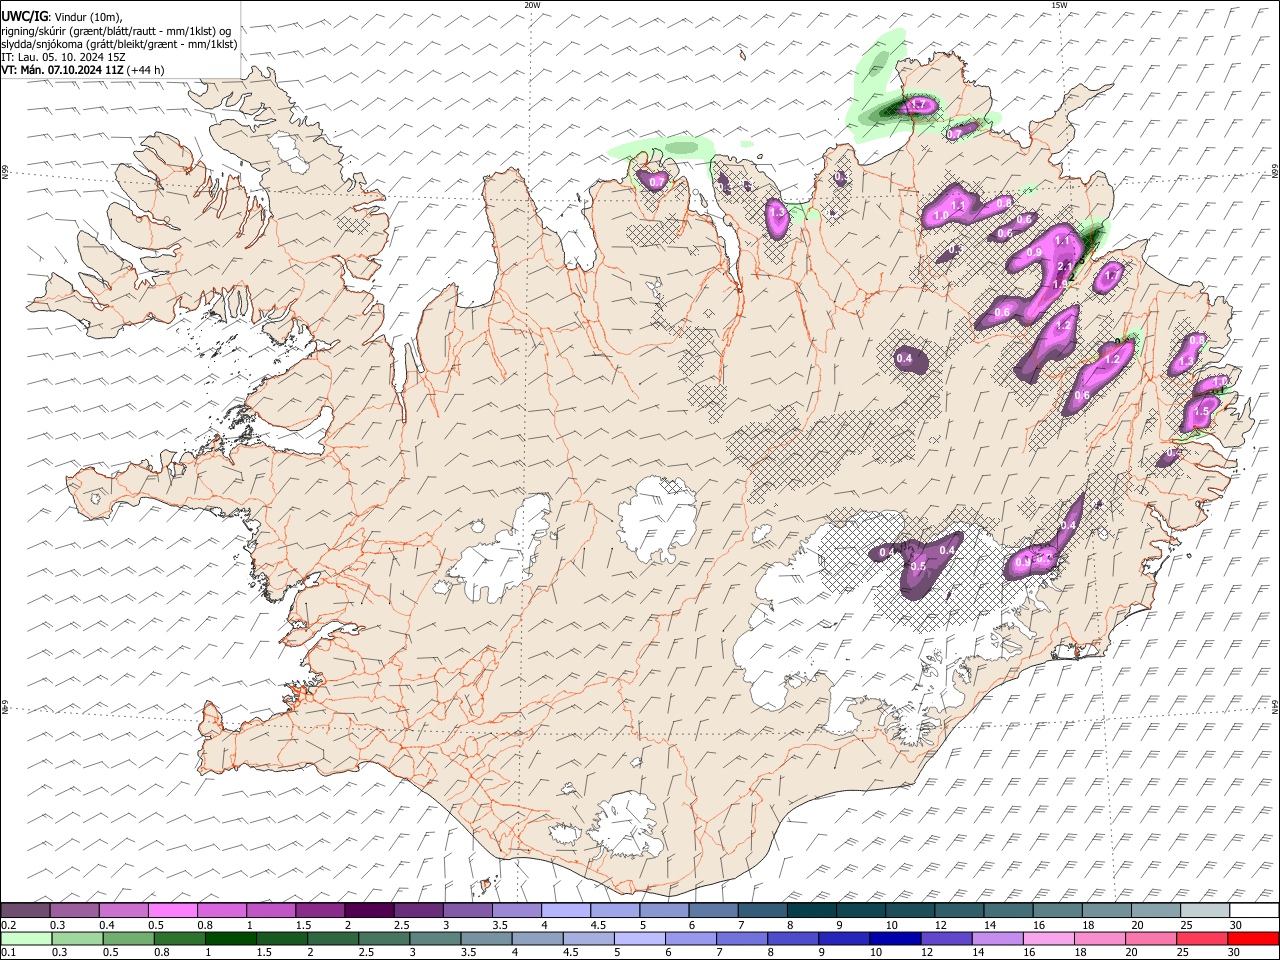Click the legend line starting "rigning/skúrir"
The width and height of the screenshot is (1280, 960).
tap(116, 30)
